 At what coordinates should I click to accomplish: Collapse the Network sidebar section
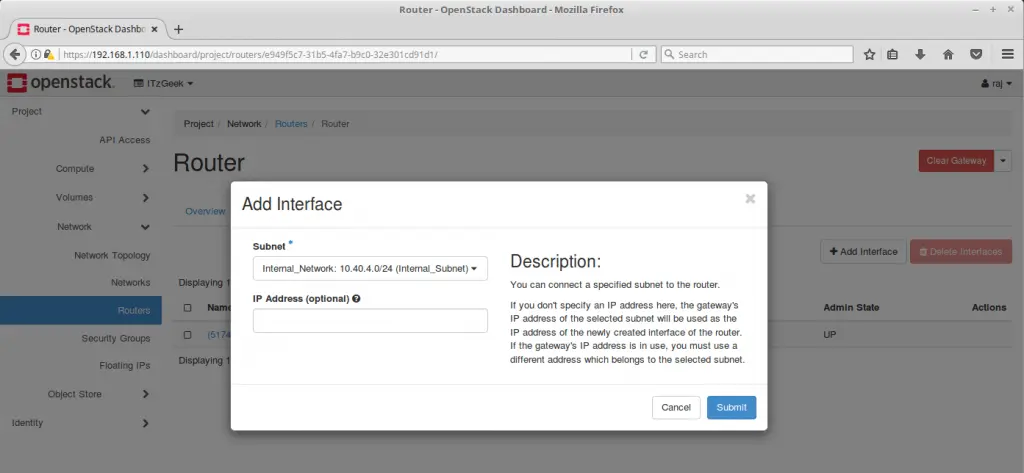tap(145, 227)
